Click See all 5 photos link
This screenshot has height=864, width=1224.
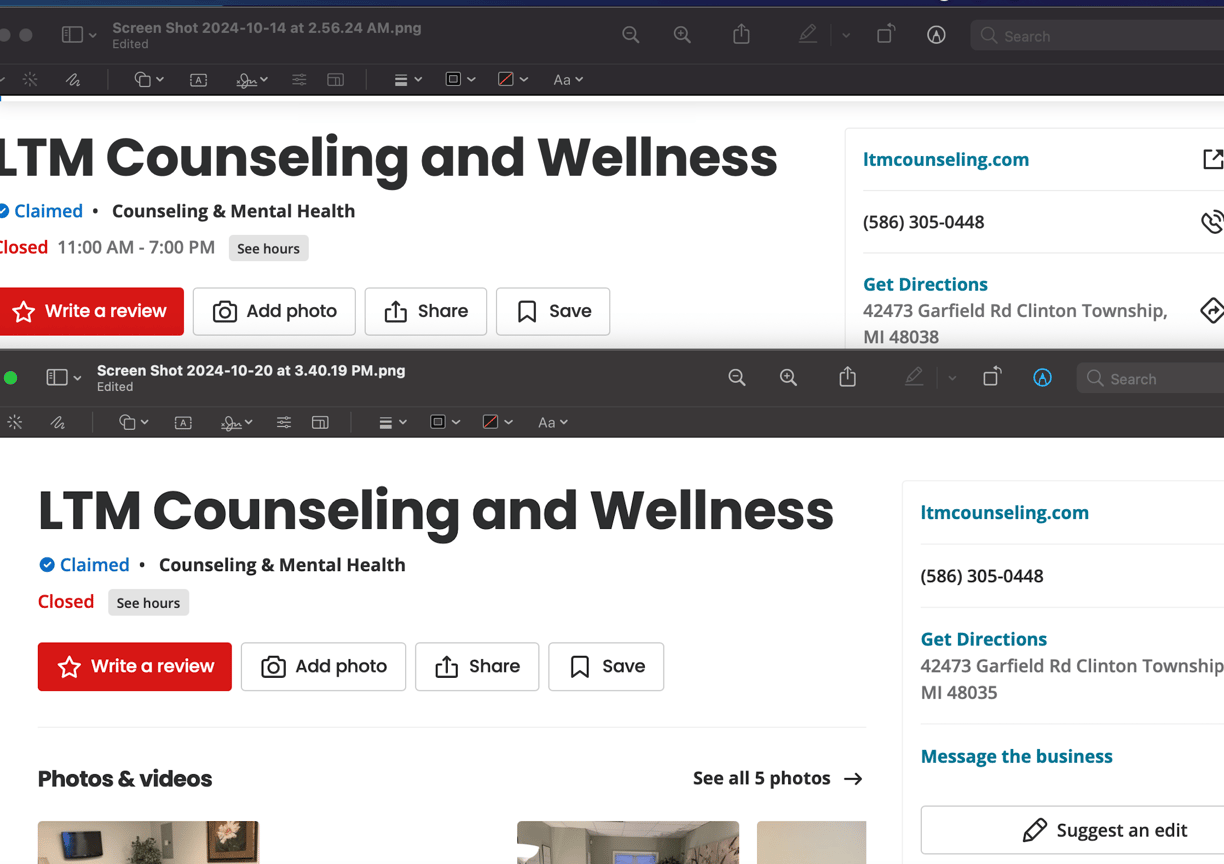point(778,778)
